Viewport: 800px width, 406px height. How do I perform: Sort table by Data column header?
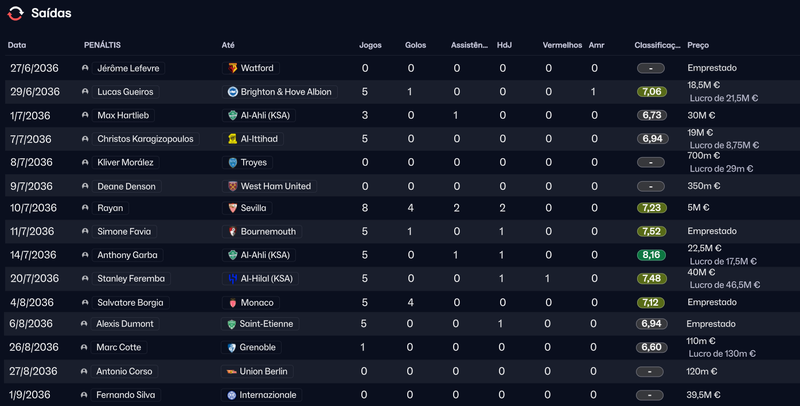17,45
